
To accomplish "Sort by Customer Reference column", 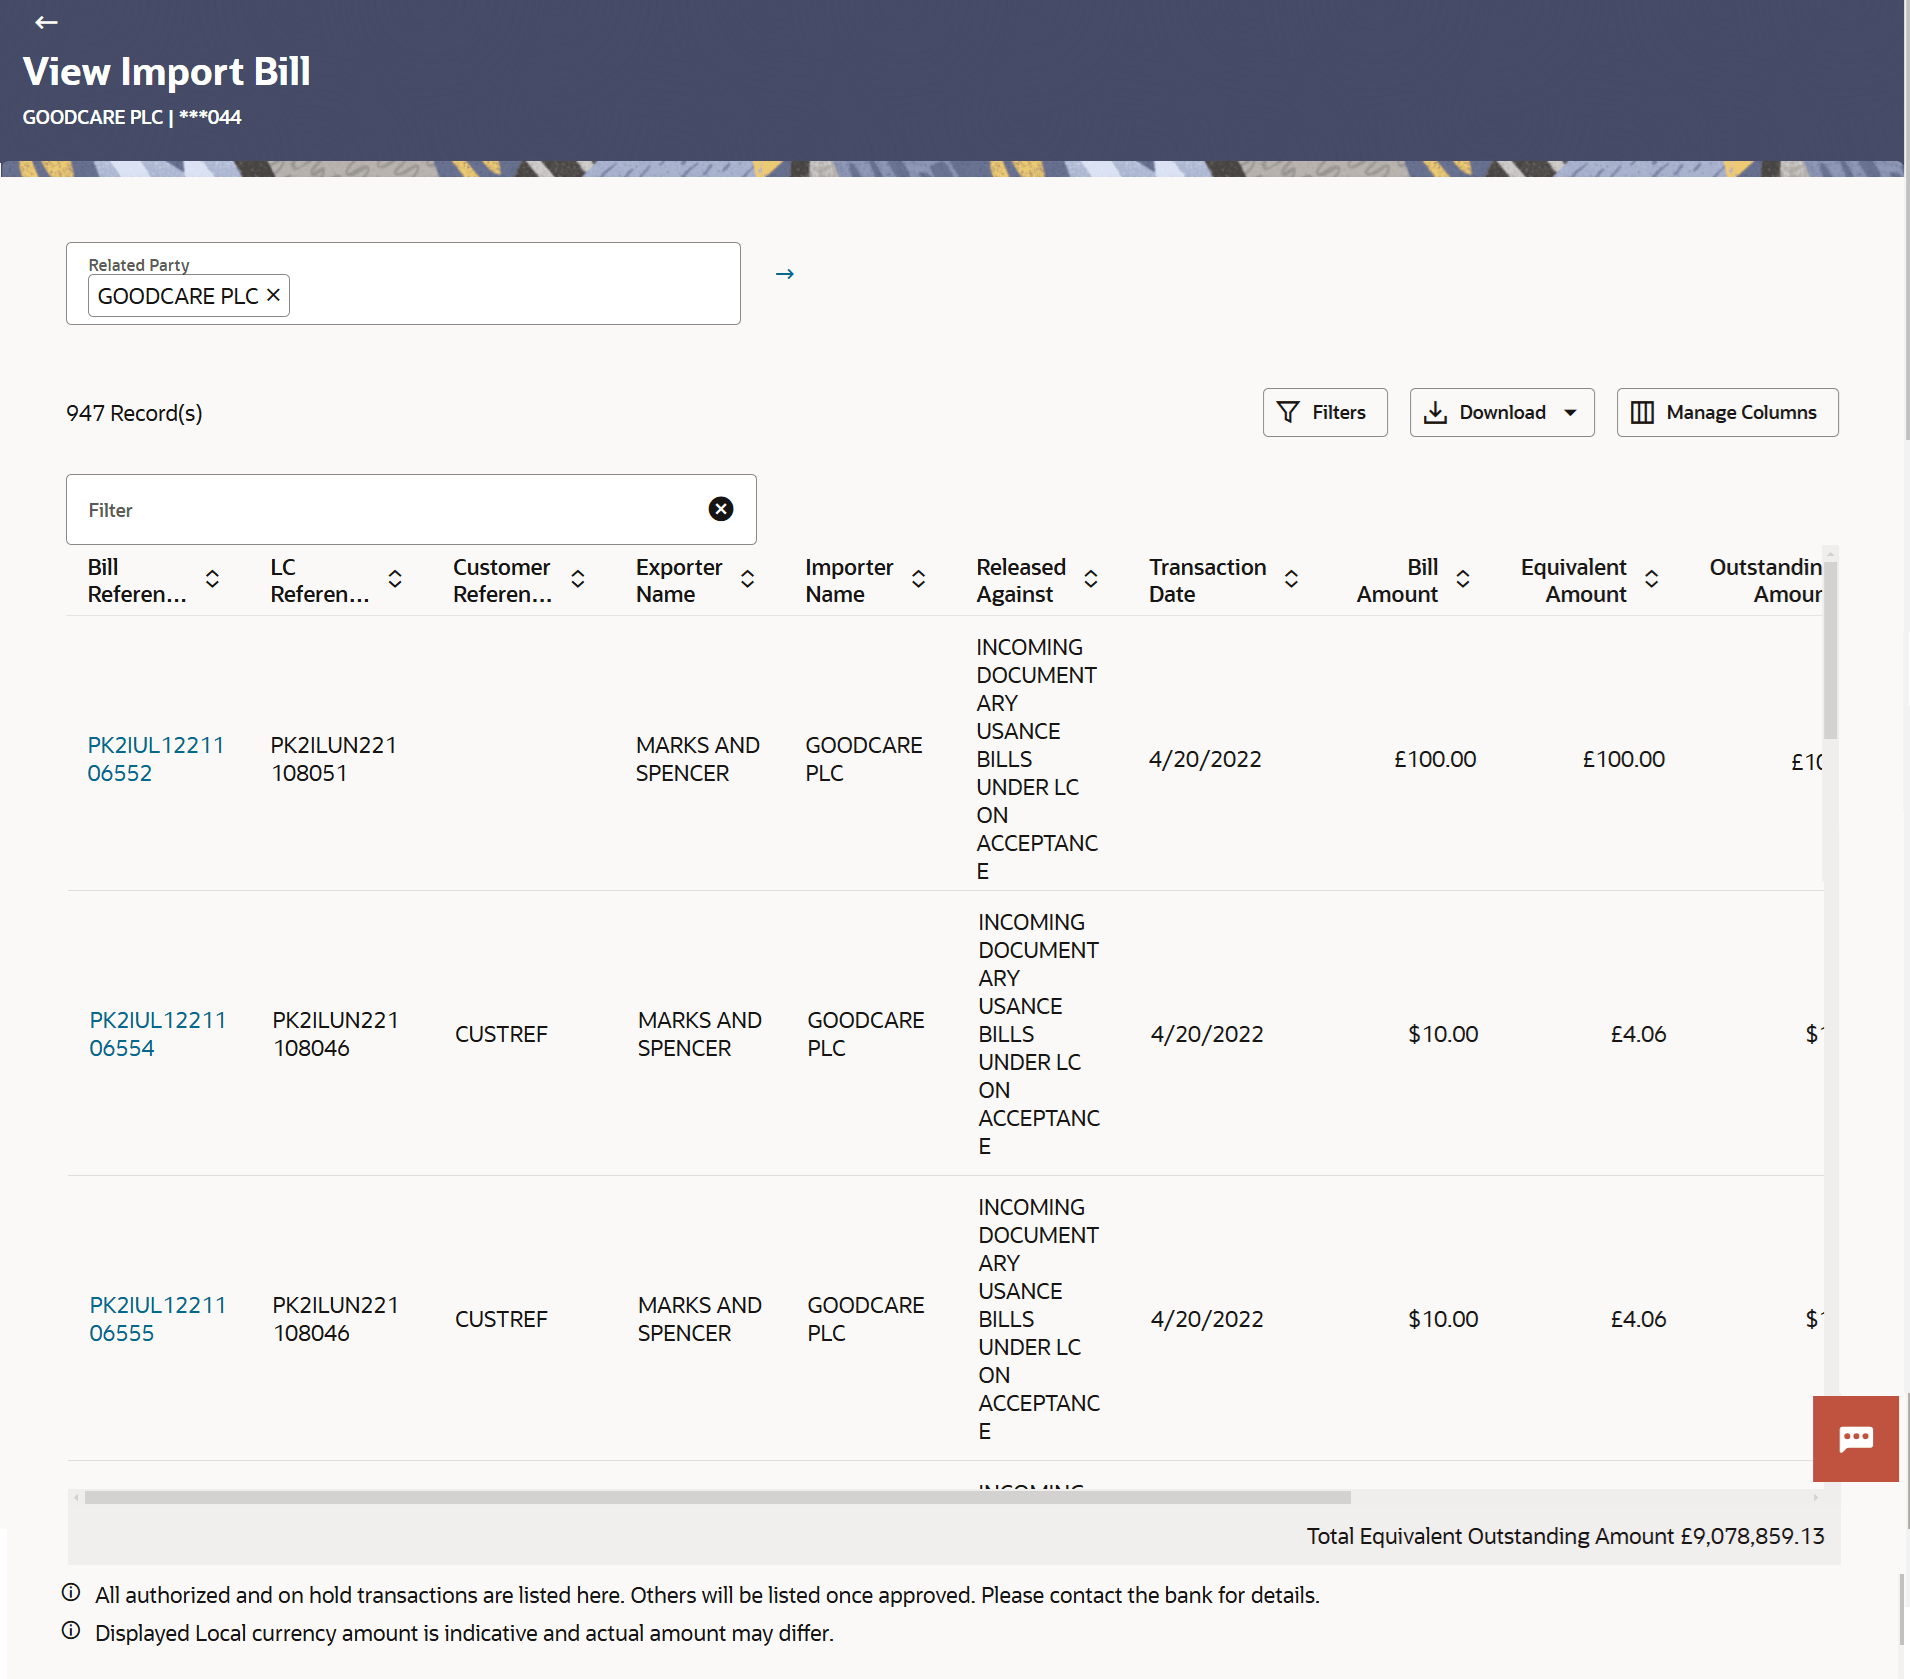I will point(578,579).
